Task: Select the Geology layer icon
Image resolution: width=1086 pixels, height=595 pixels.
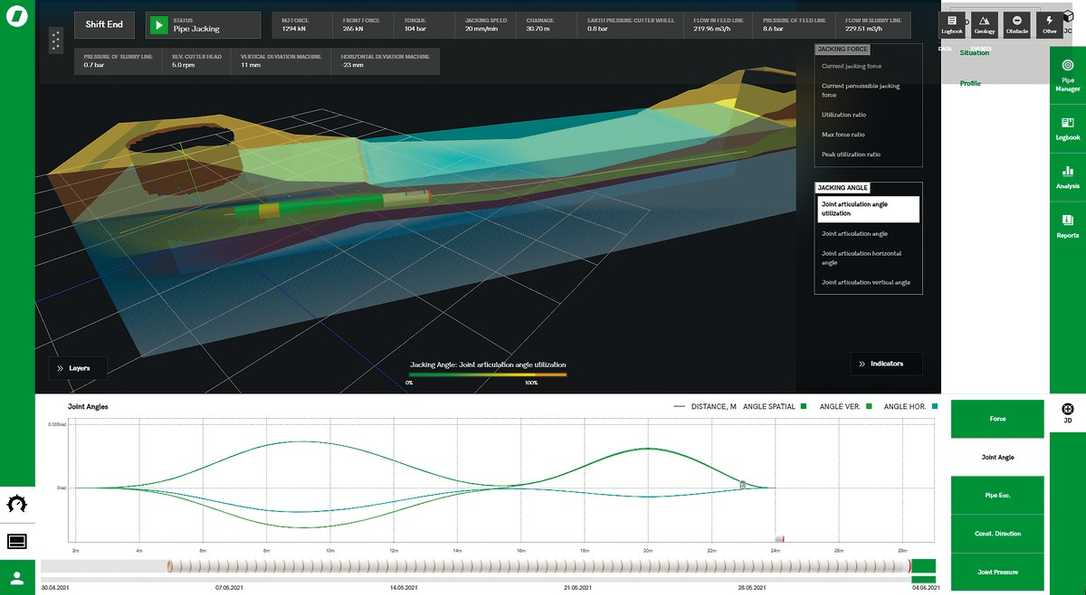Action: [984, 23]
